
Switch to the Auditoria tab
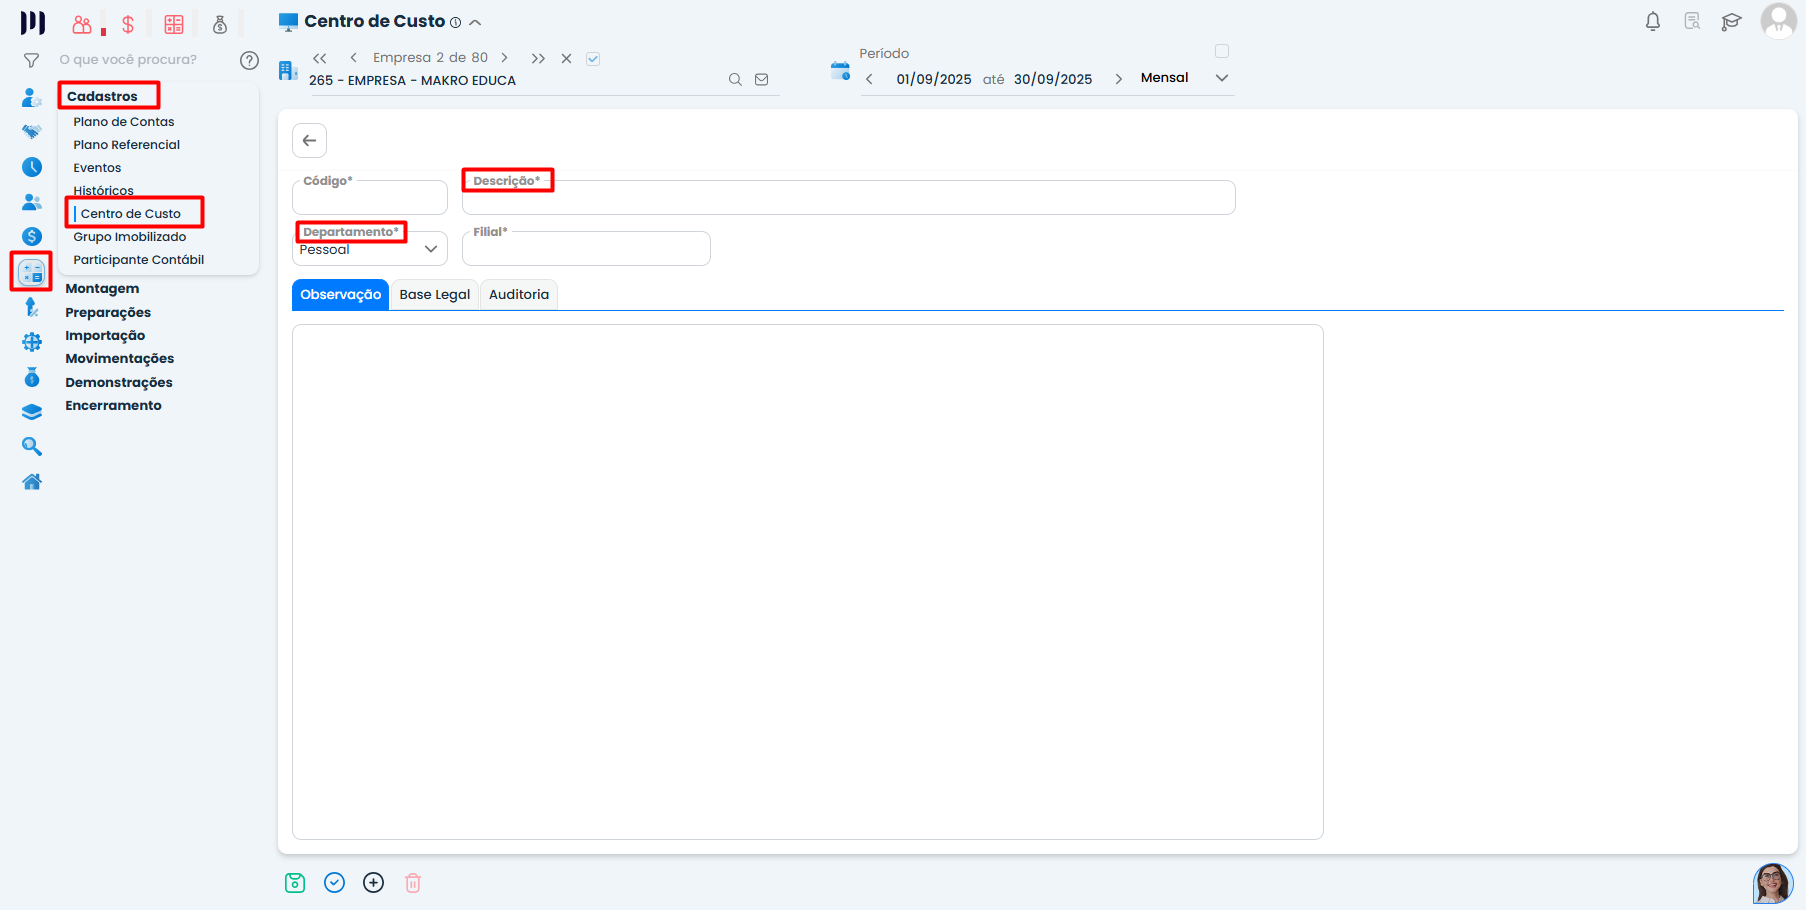coord(519,295)
